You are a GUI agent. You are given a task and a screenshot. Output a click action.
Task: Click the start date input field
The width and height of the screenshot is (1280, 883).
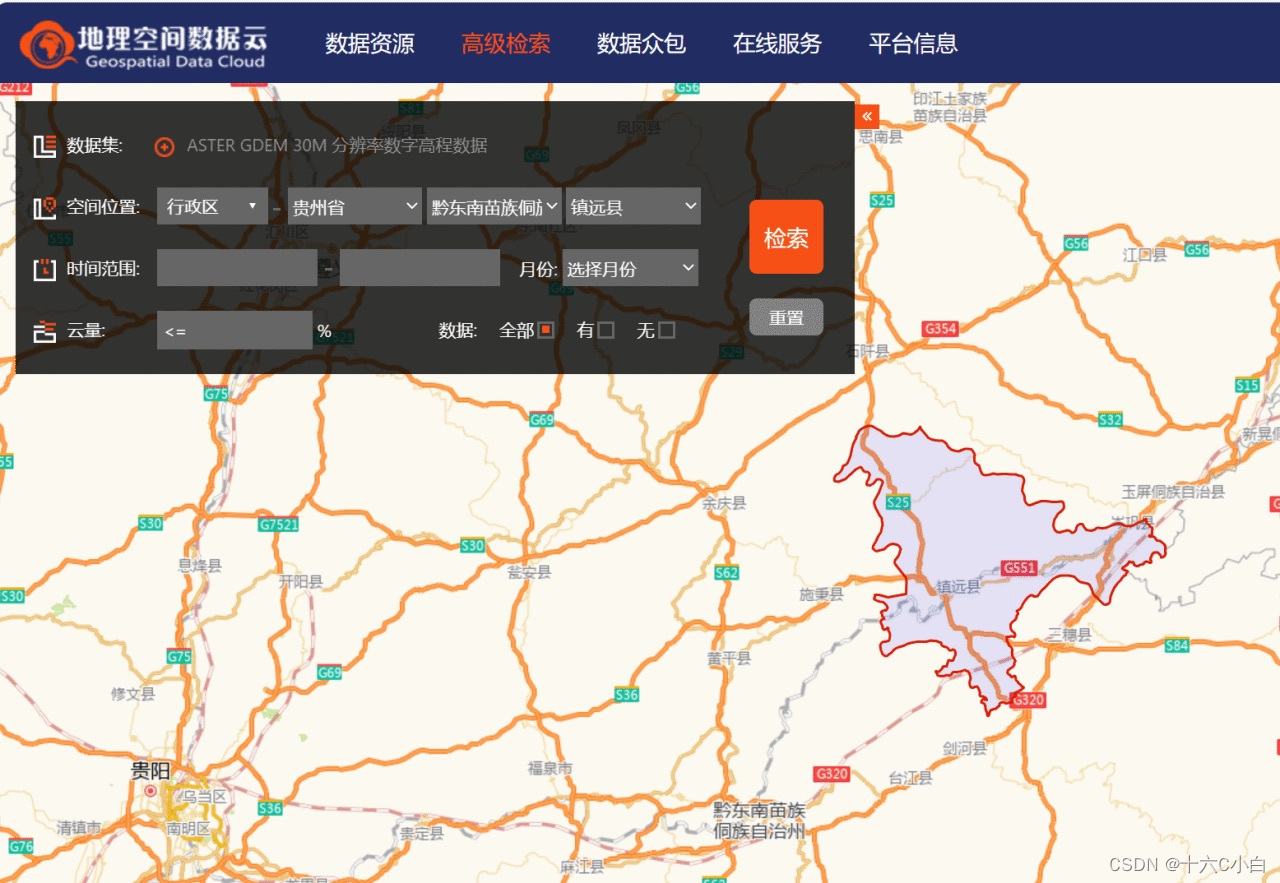237,268
